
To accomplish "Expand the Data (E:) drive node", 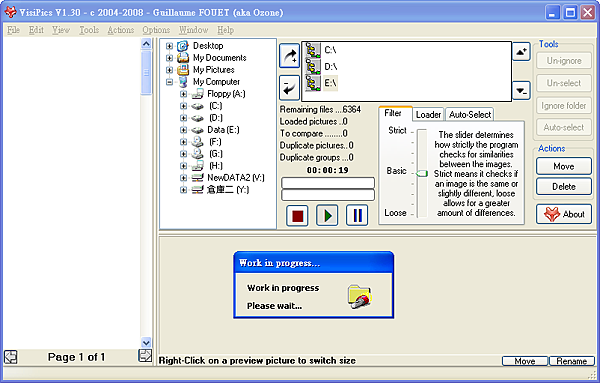I will click(x=183, y=130).
